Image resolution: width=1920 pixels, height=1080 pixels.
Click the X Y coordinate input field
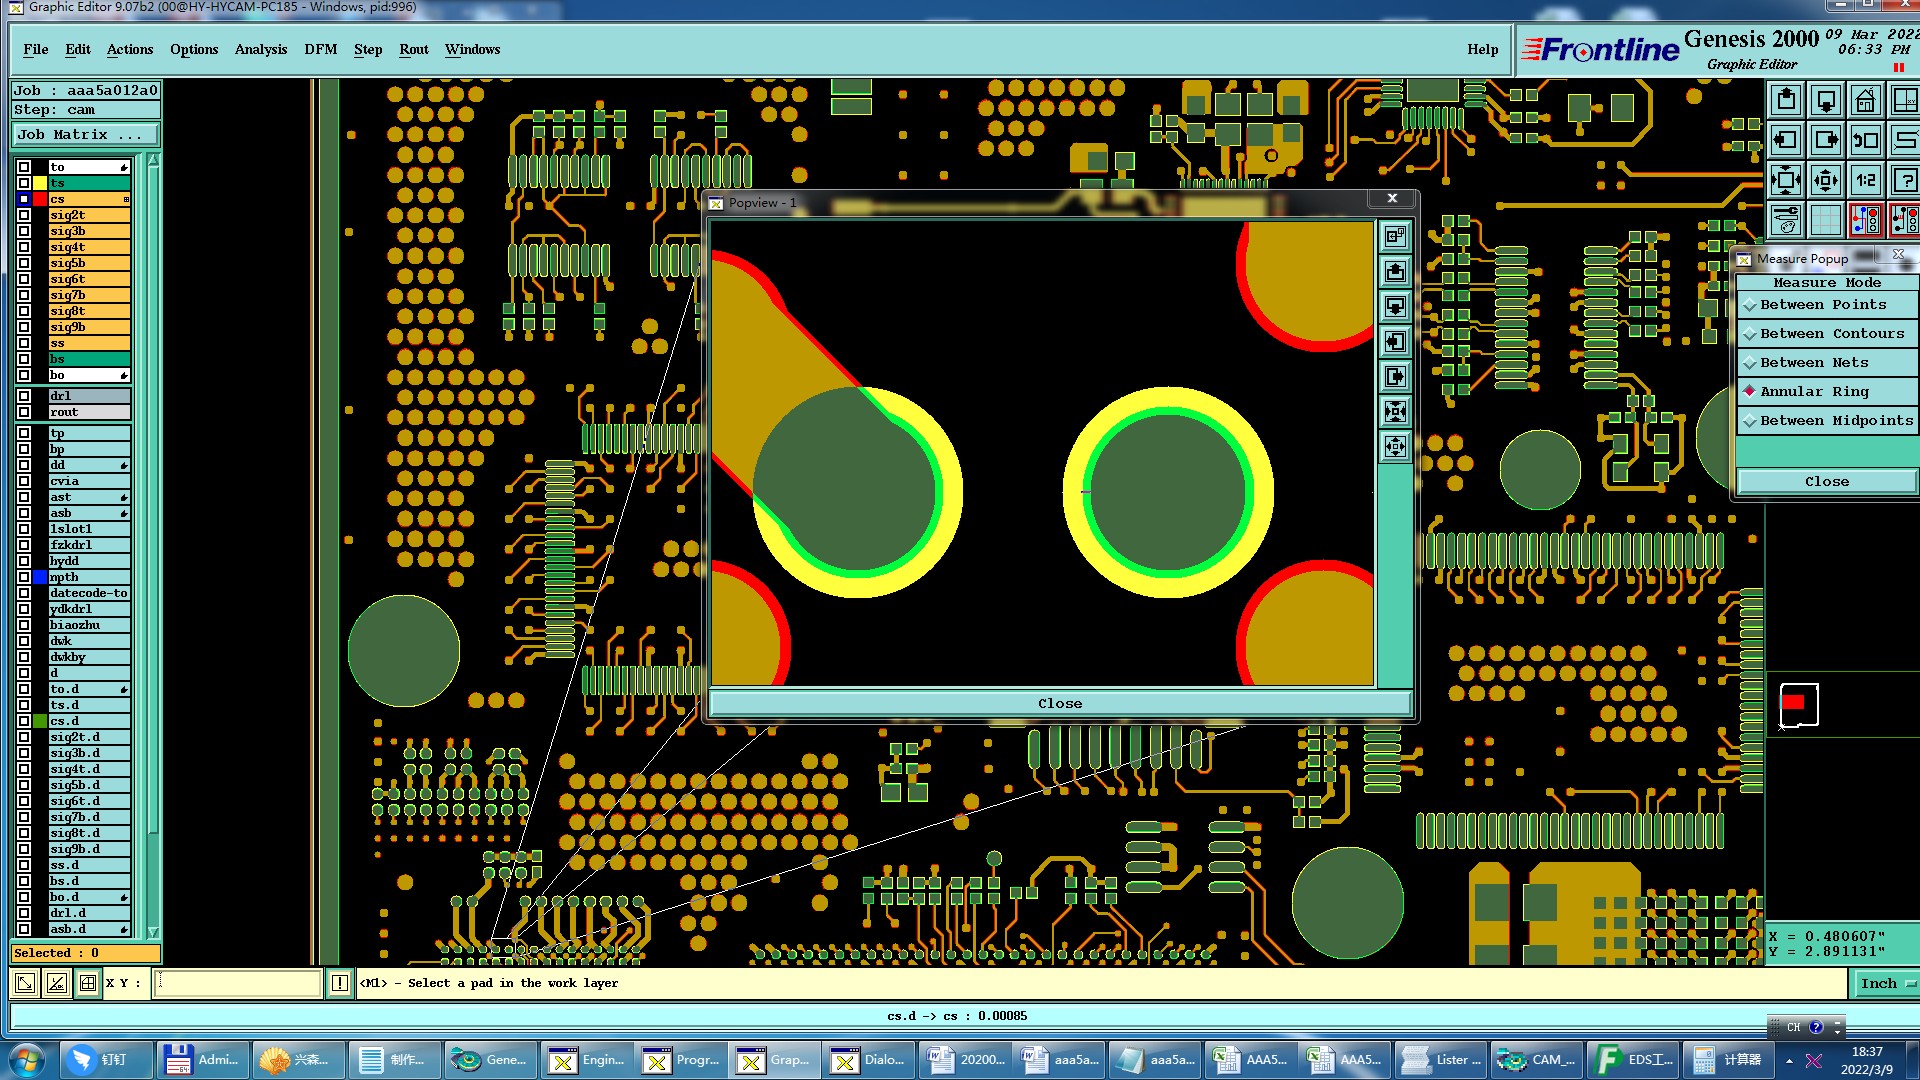click(x=238, y=983)
